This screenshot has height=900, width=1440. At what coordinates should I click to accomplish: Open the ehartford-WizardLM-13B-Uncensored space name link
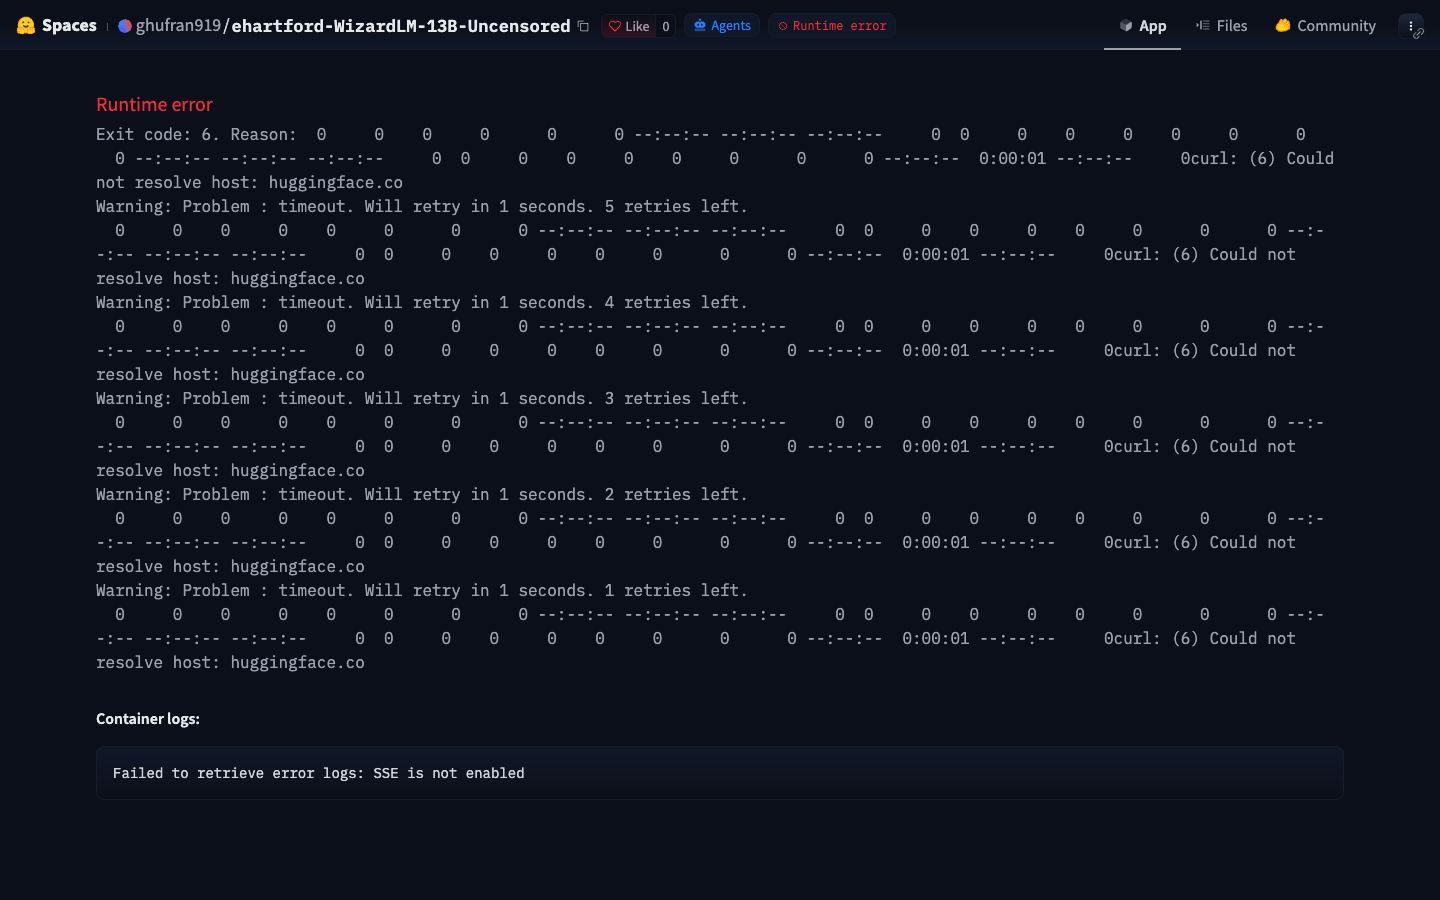pyautogui.click(x=401, y=26)
